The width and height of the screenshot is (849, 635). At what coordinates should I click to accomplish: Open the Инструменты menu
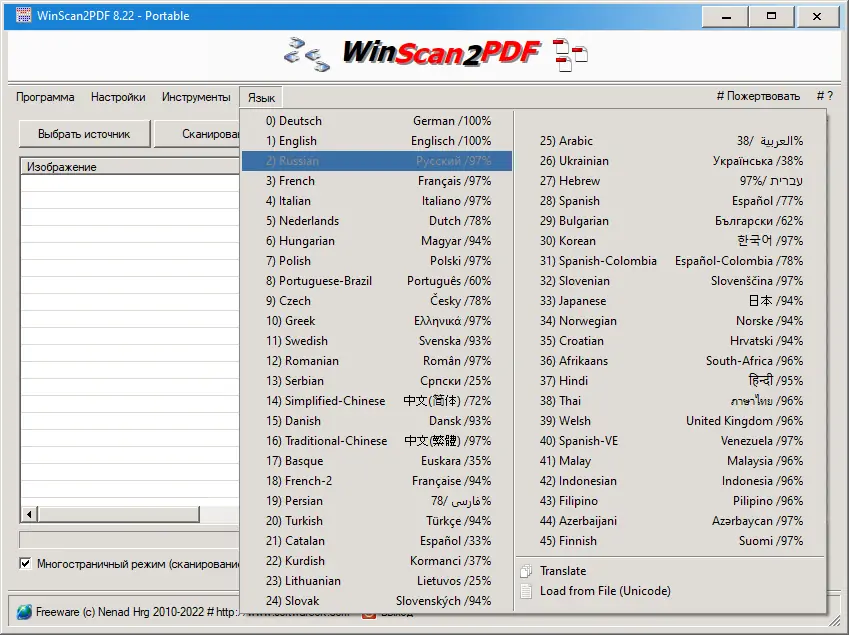(196, 97)
